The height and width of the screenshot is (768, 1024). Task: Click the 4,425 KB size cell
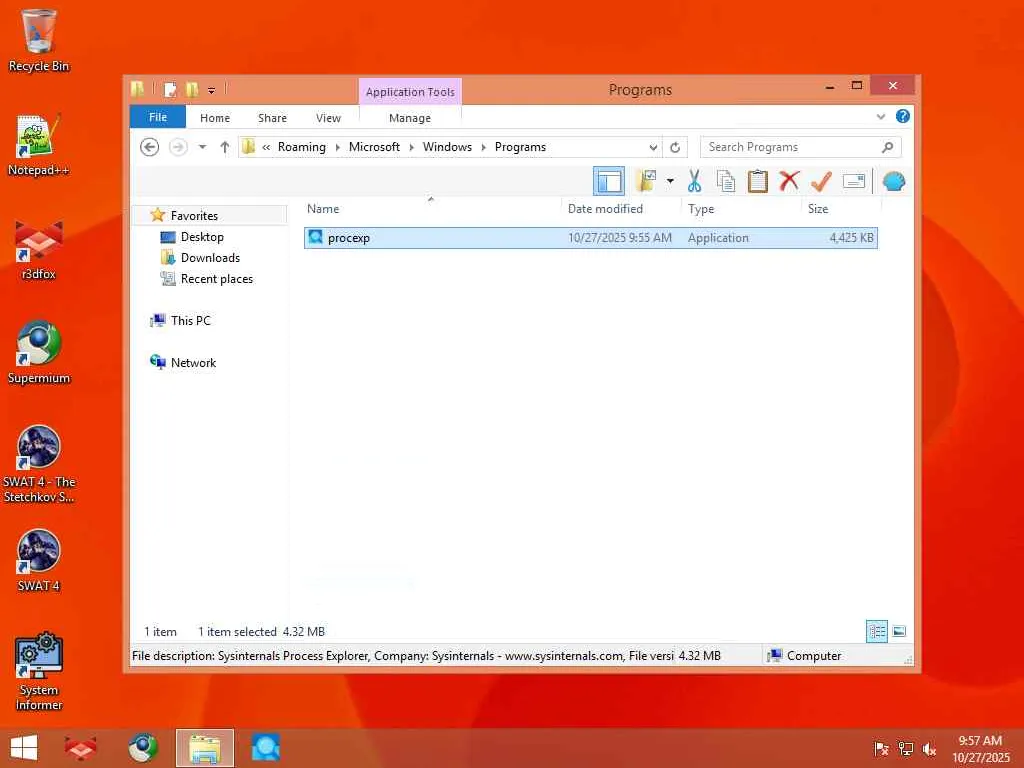(x=851, y=238)
